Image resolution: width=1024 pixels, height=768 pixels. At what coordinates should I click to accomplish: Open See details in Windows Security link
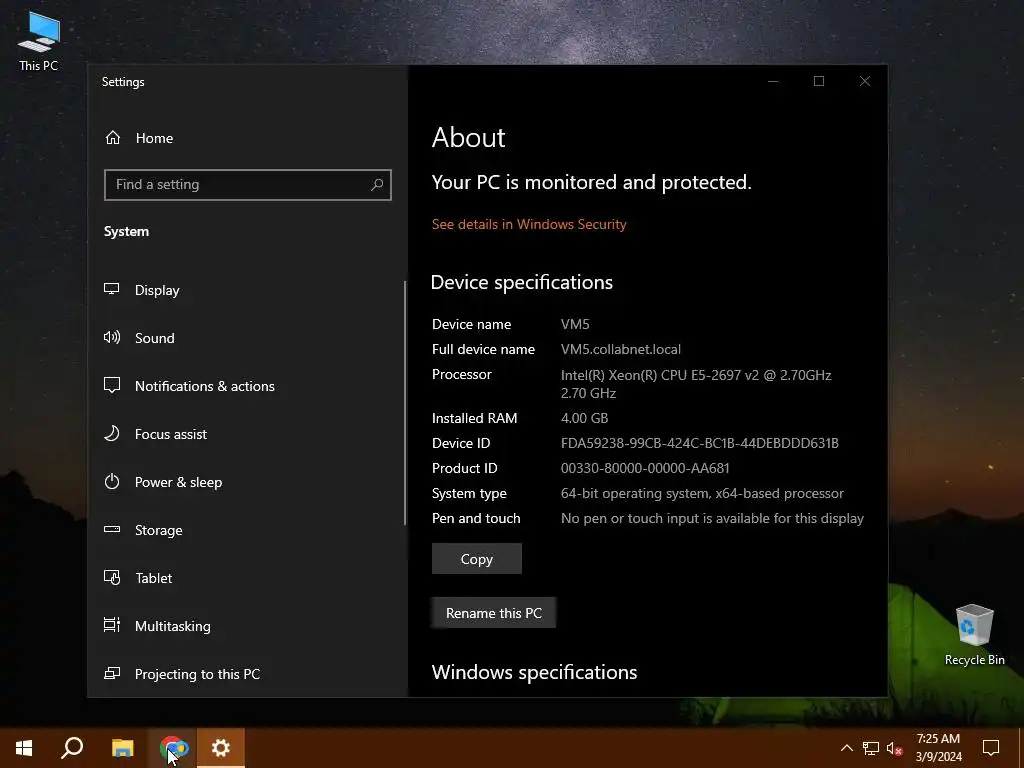[x=529, y=224]
